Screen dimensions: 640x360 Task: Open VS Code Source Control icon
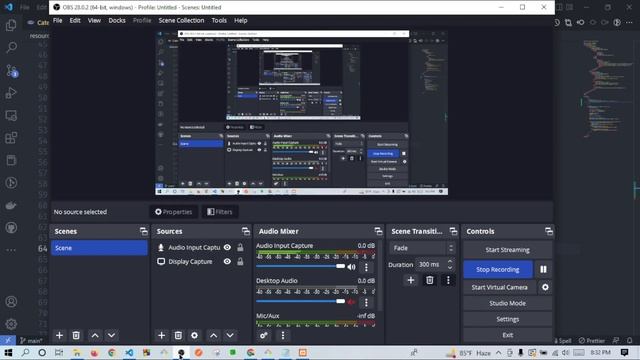(x=11, y=71)
